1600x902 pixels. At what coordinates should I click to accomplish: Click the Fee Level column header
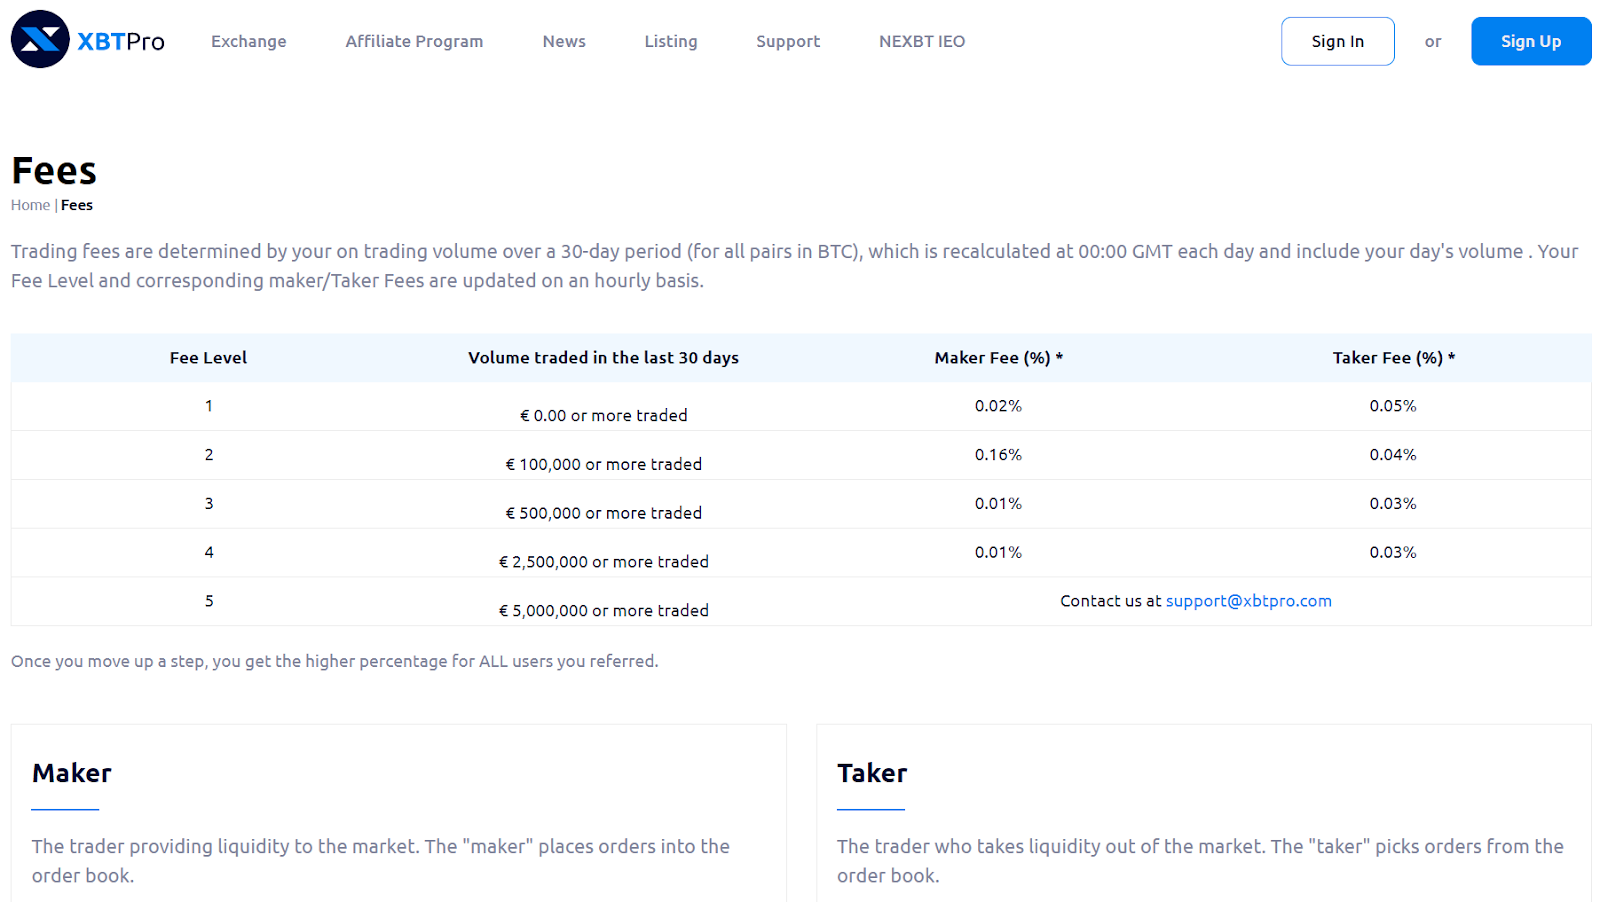click(x=208, y=358)
